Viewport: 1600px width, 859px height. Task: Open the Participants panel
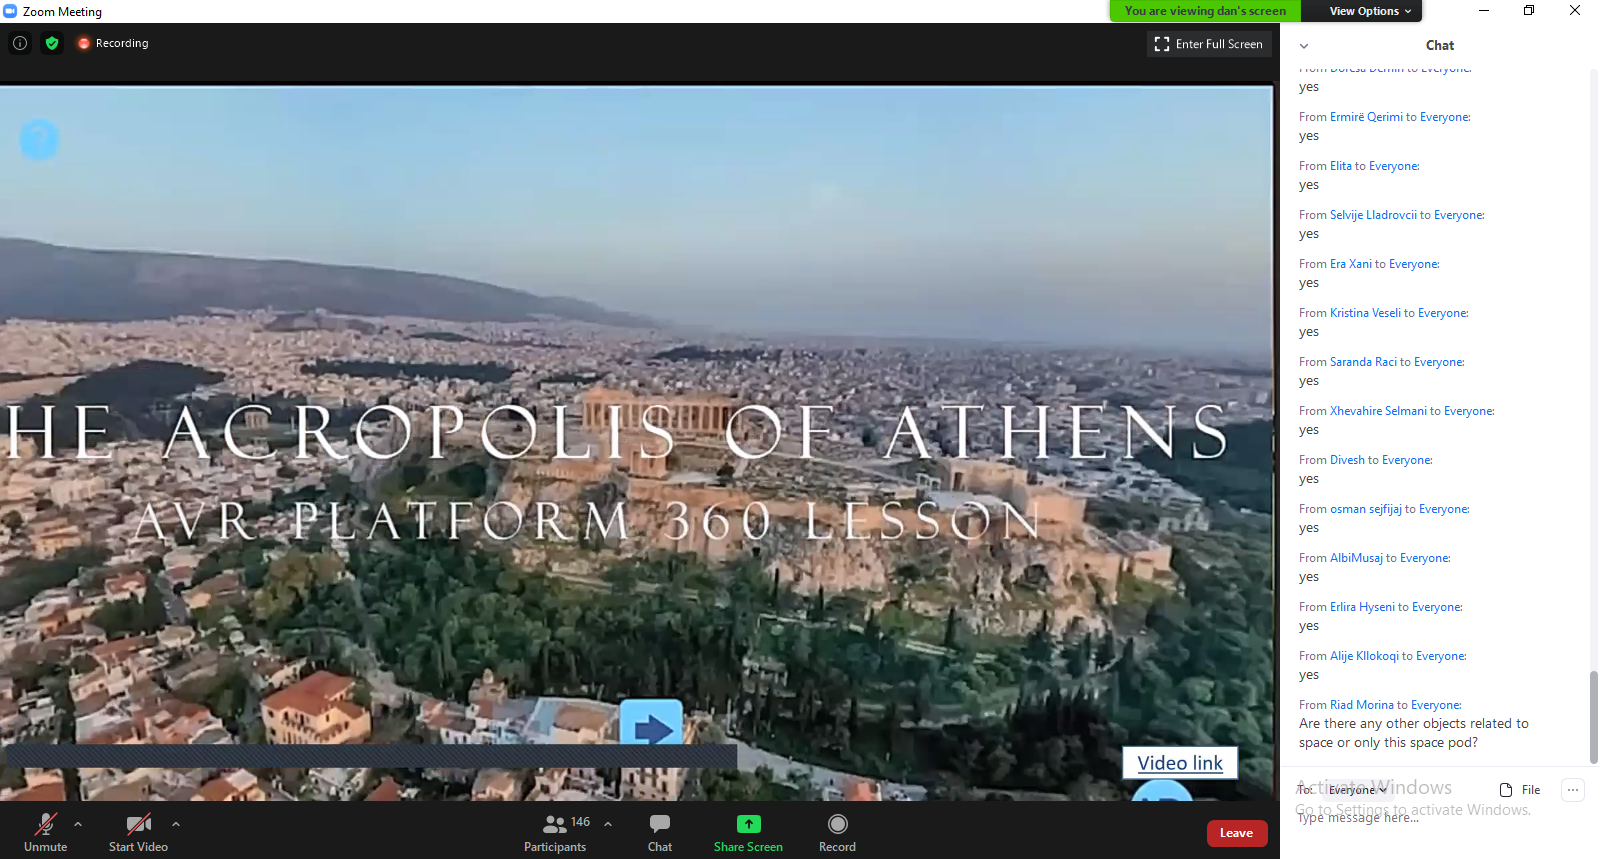point(555,832)
